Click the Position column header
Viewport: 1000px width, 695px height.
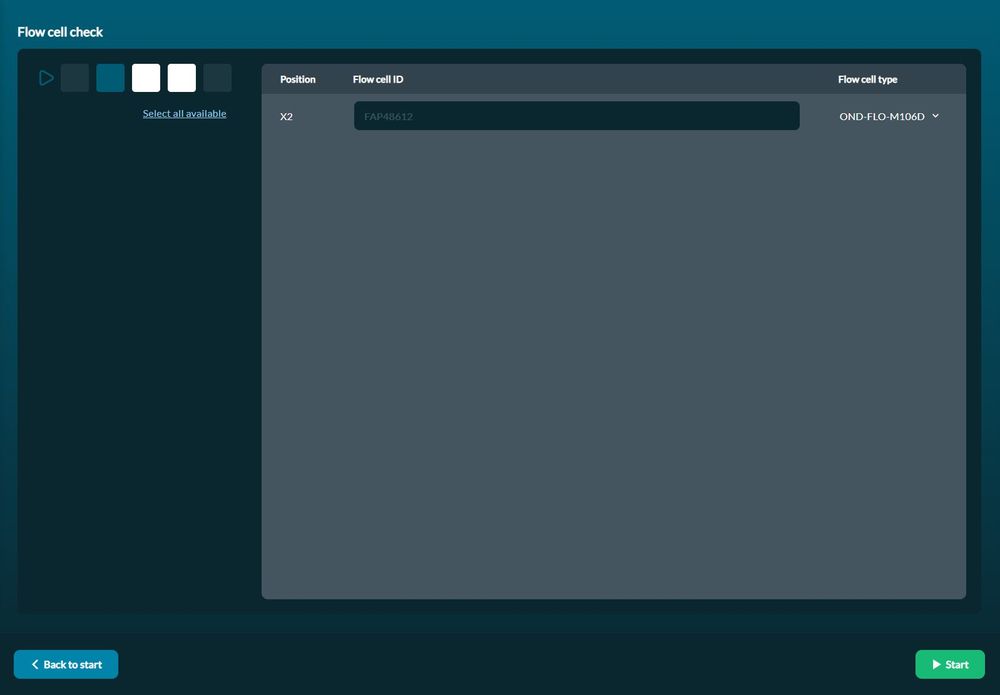click(x=298, y=79)
